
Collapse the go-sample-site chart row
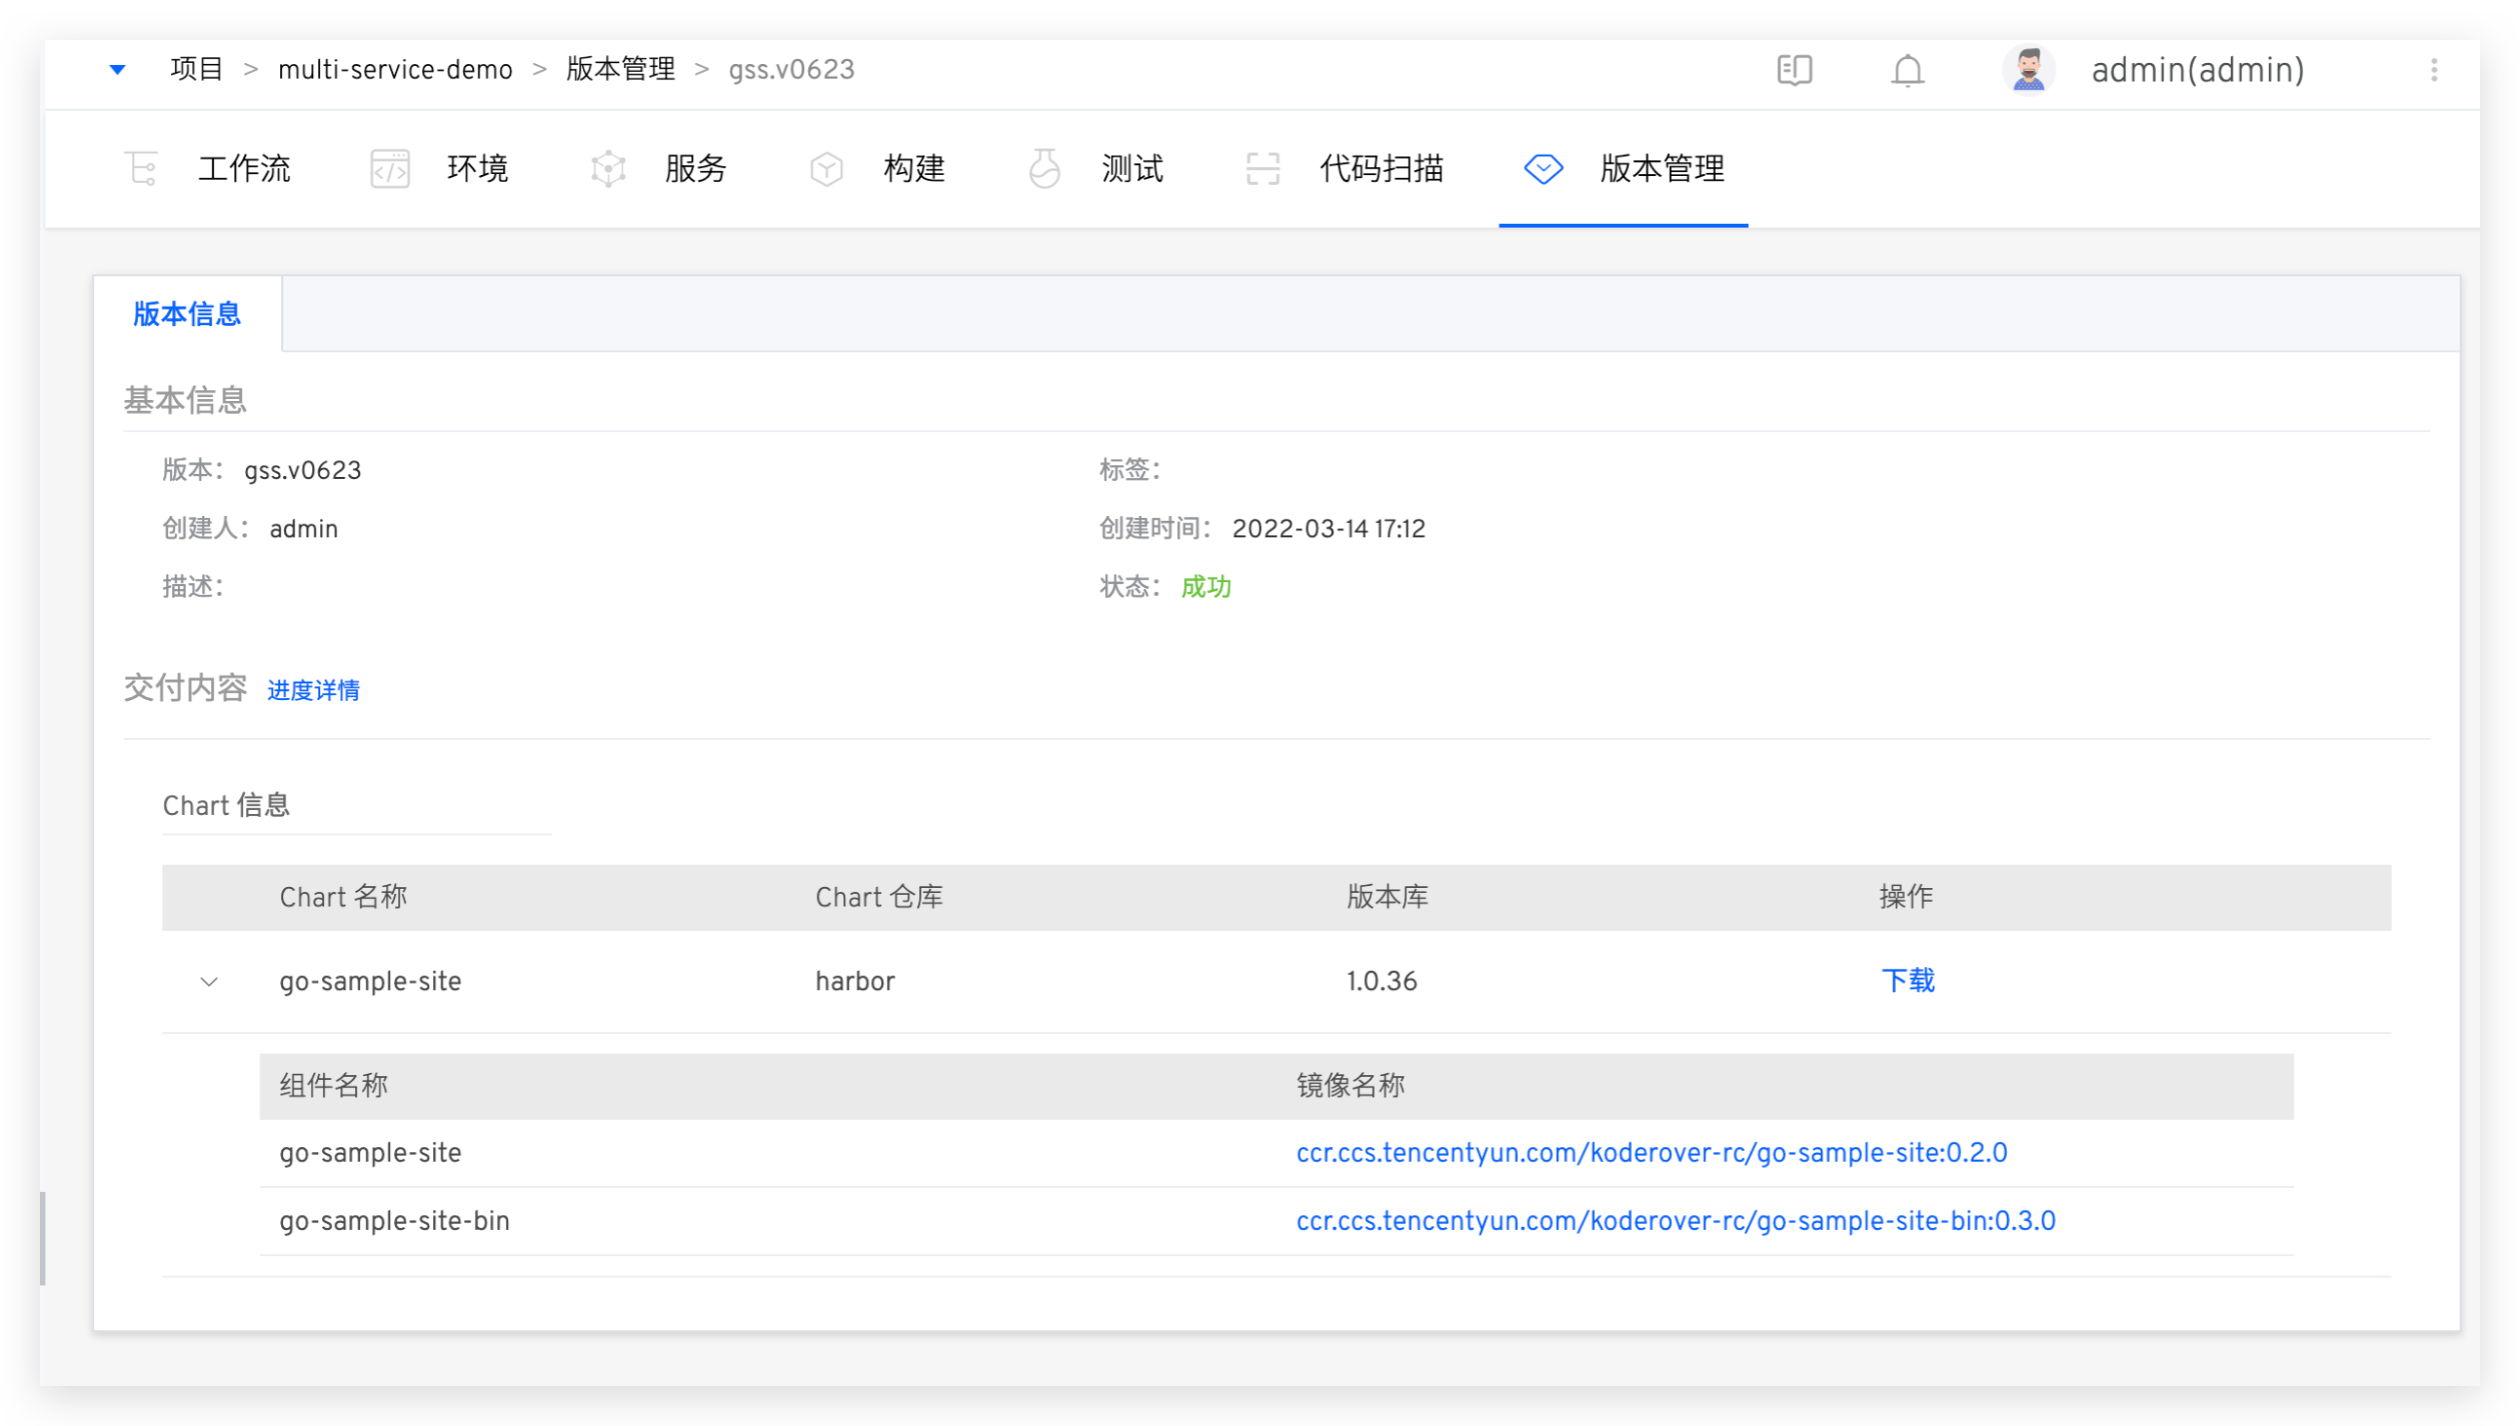209,982
